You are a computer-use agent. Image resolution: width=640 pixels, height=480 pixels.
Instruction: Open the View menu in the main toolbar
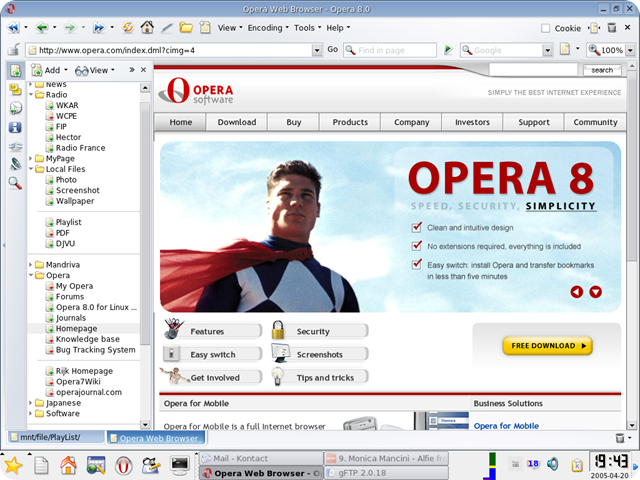(x=230, y=28)
